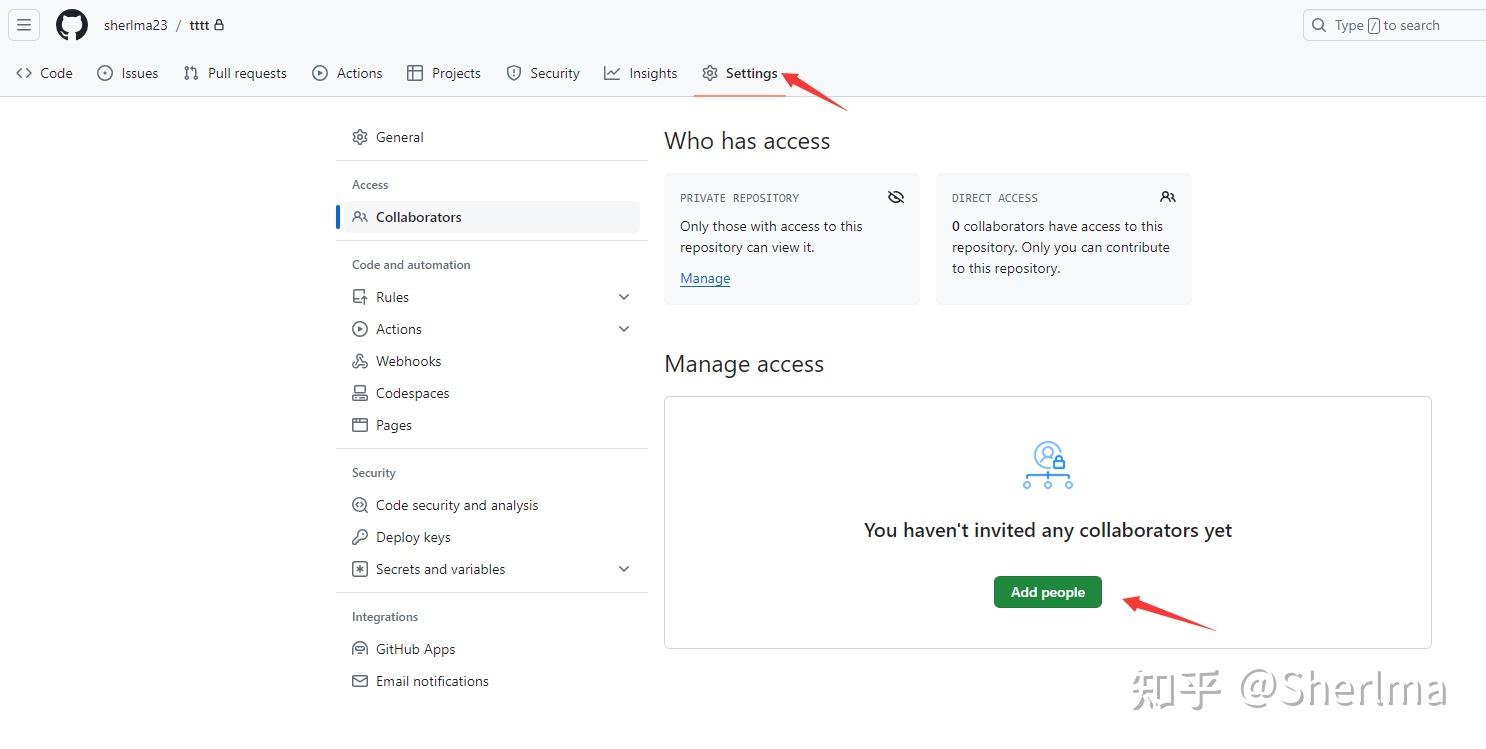Viewport: 1486px width, 749px height.
Task: Open Code security and analysis settings
Action: [456, 505]
